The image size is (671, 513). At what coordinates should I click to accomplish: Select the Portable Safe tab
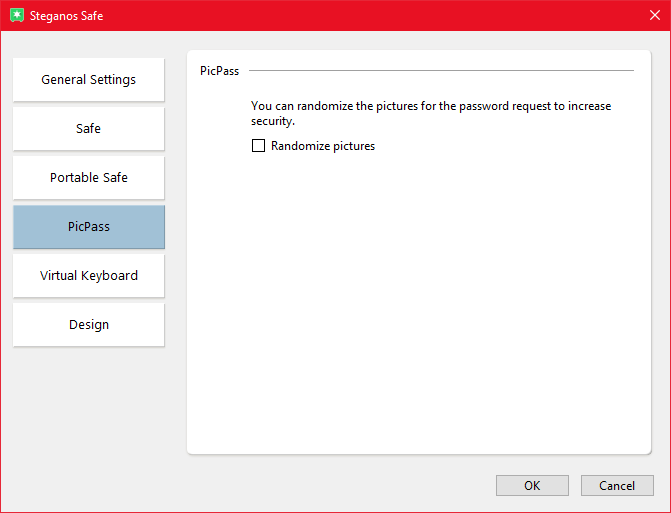pos(89,178)
